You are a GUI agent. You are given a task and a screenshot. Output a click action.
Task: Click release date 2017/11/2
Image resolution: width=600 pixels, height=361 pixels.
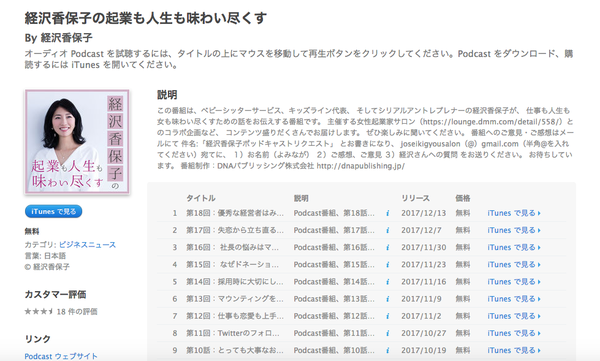(421, 316)
